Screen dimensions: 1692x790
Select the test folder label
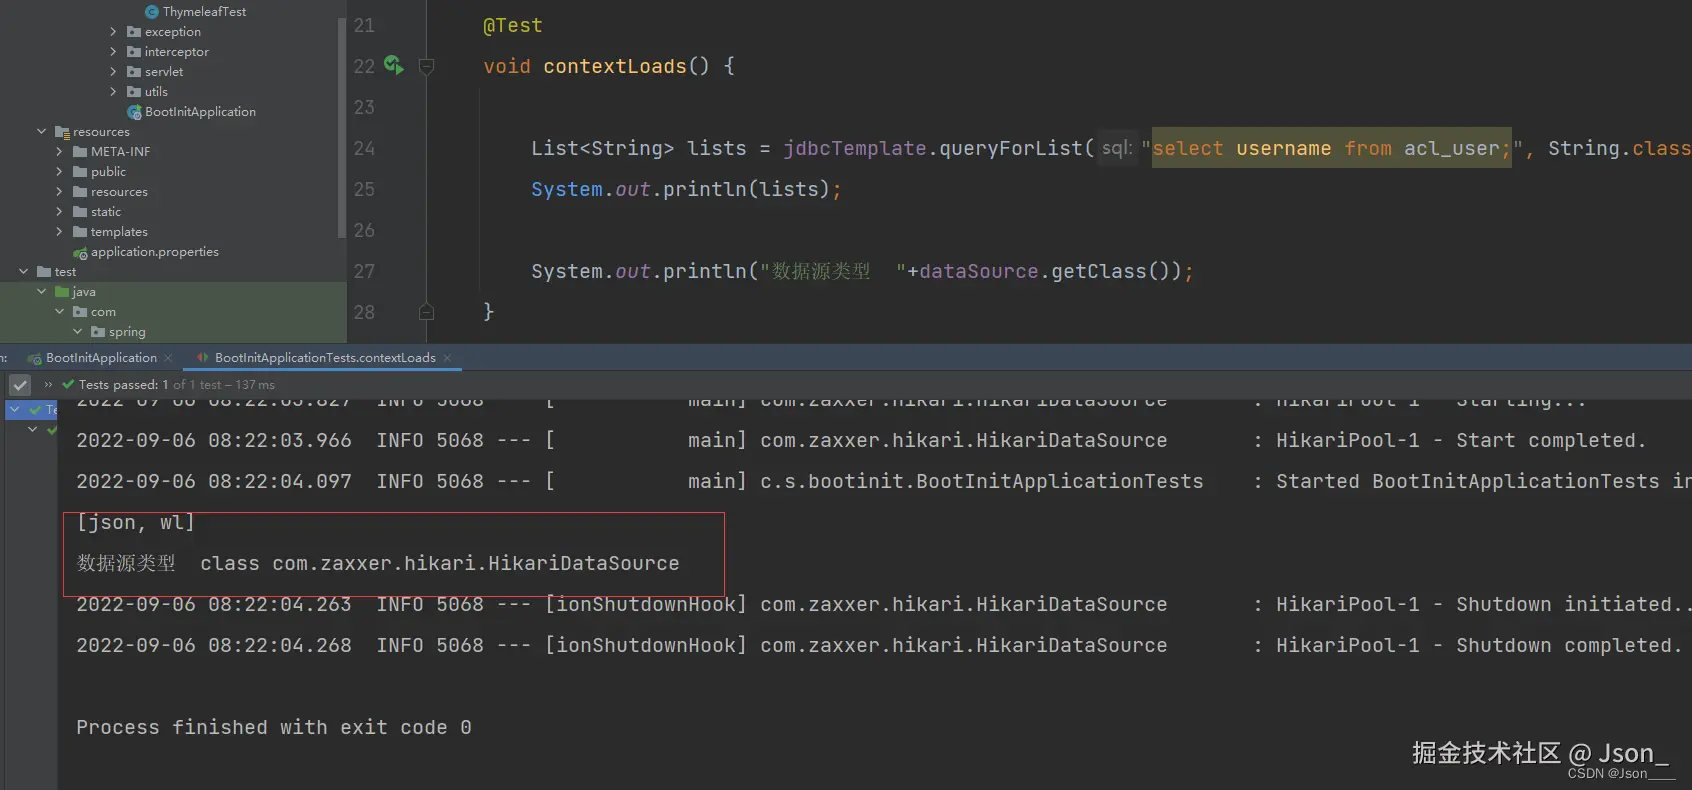65,272
